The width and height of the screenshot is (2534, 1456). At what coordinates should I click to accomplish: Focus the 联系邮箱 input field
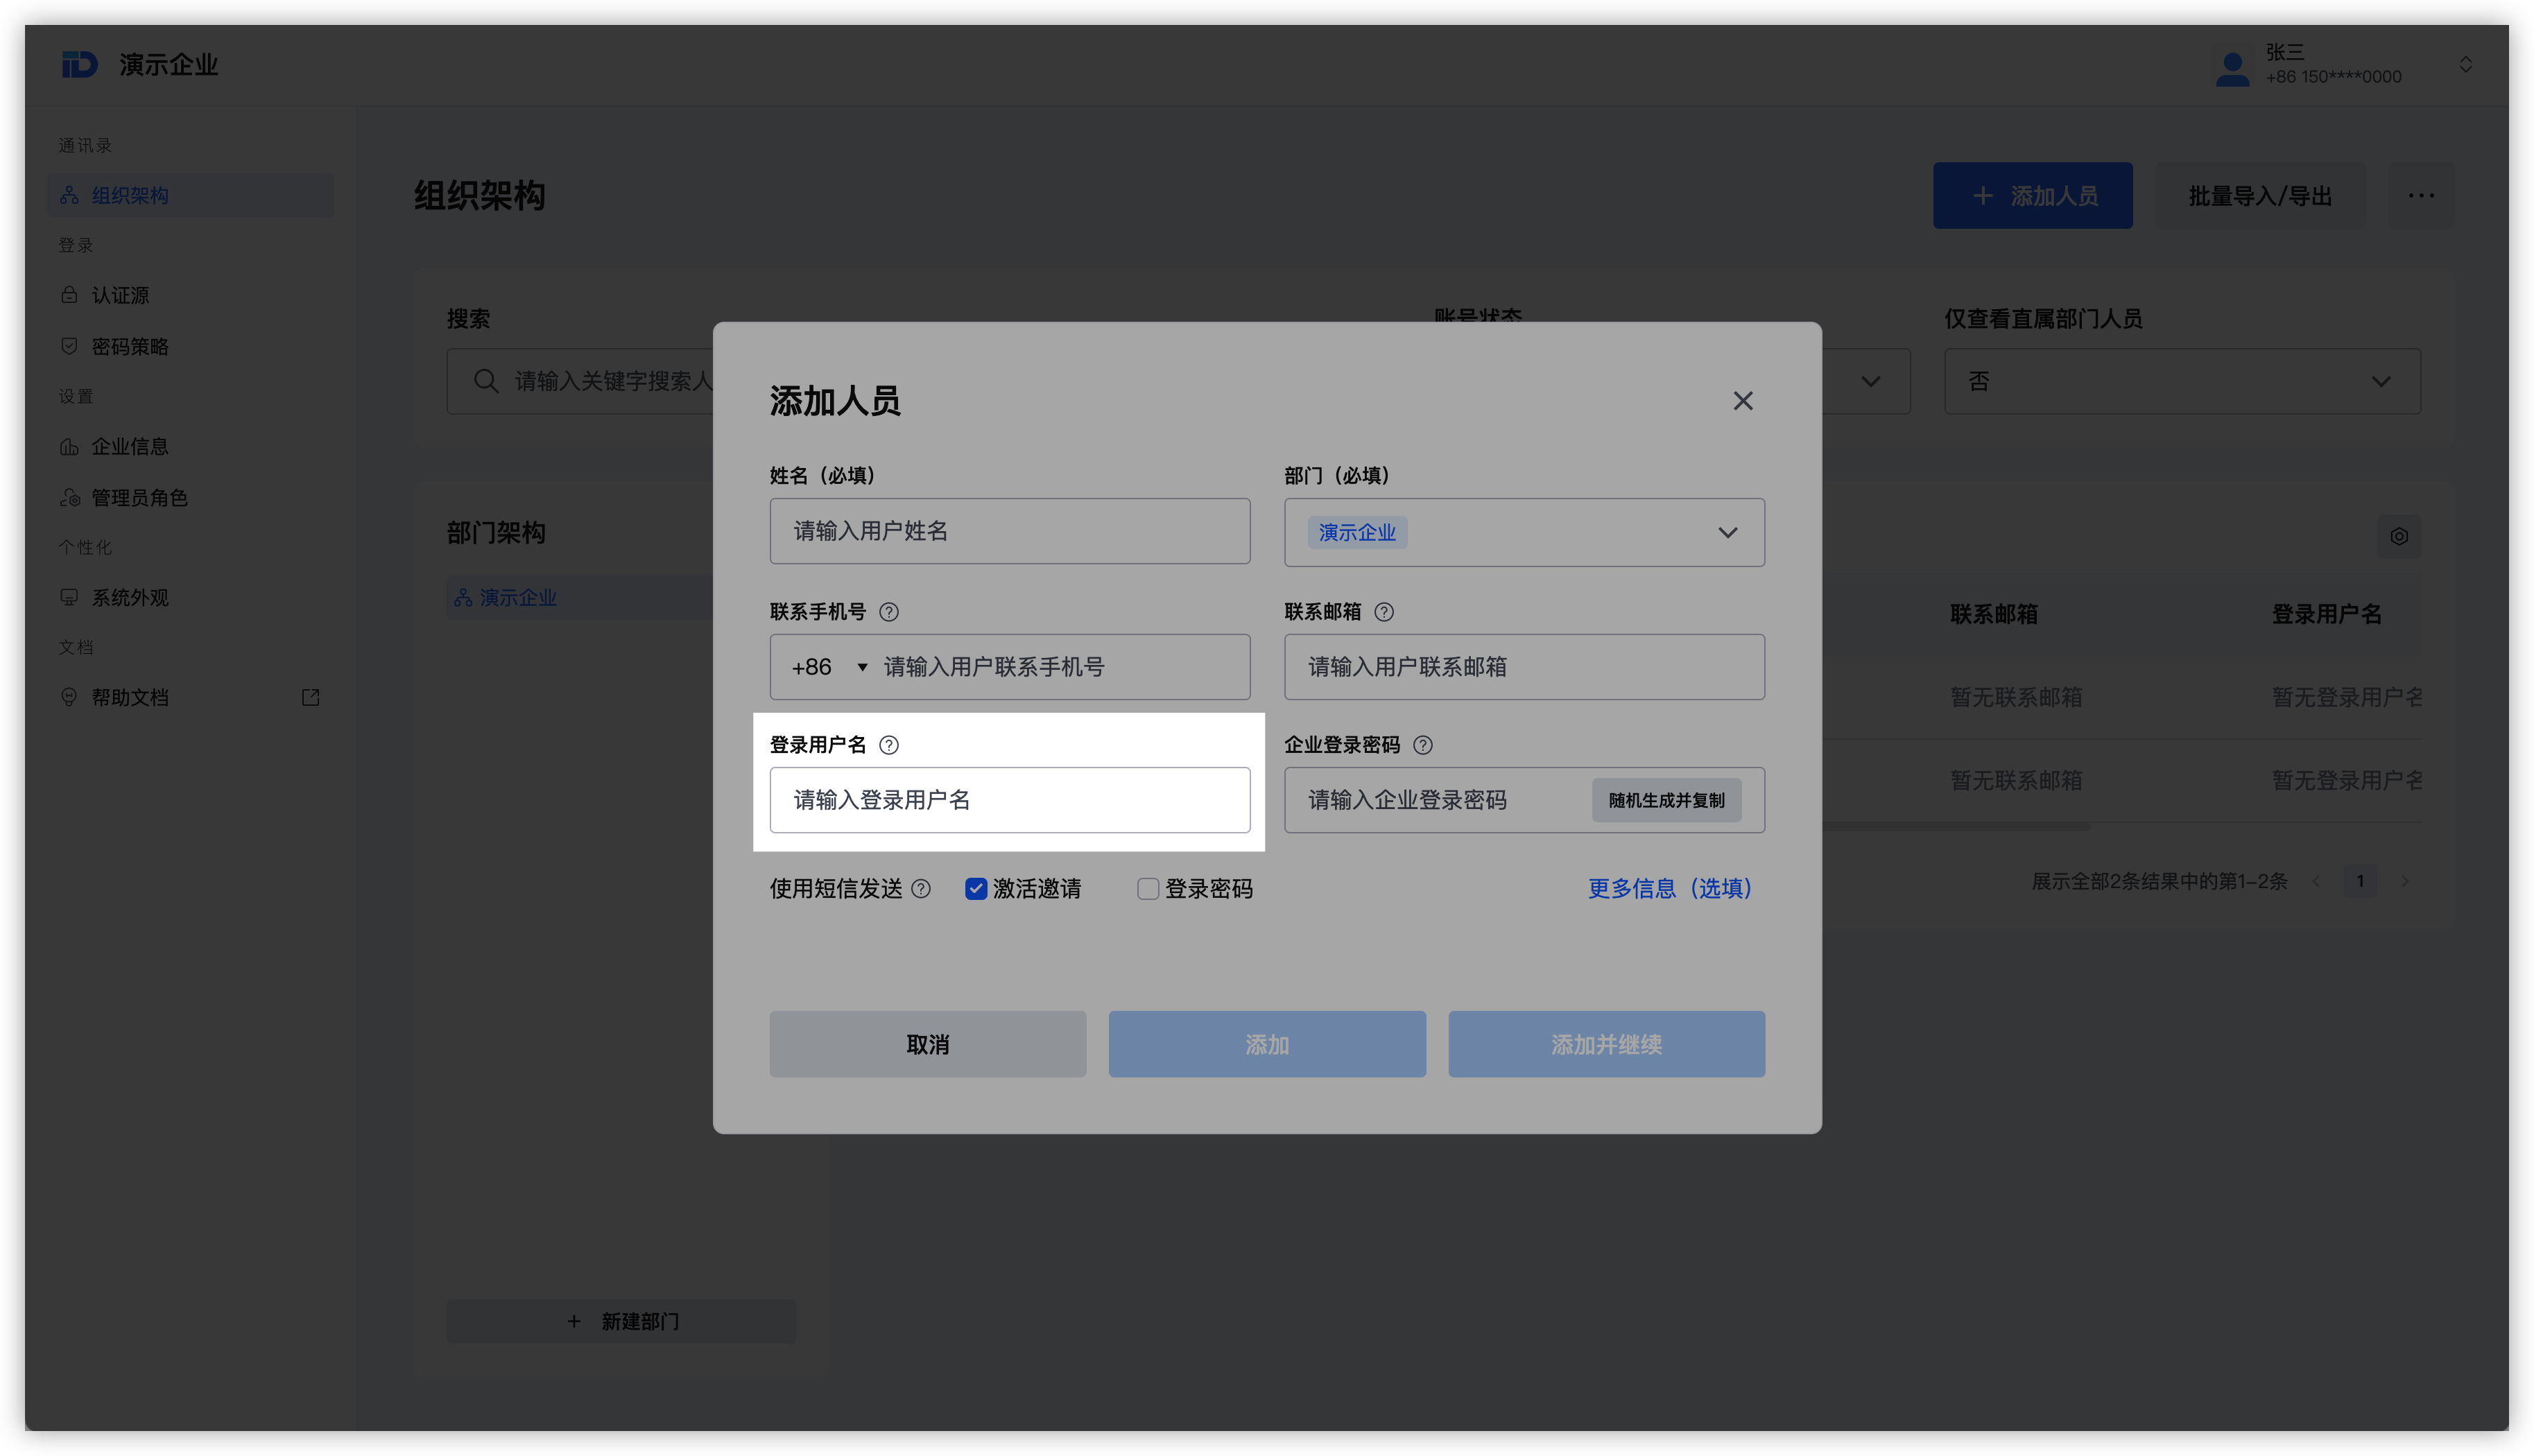coord(1524,667)
